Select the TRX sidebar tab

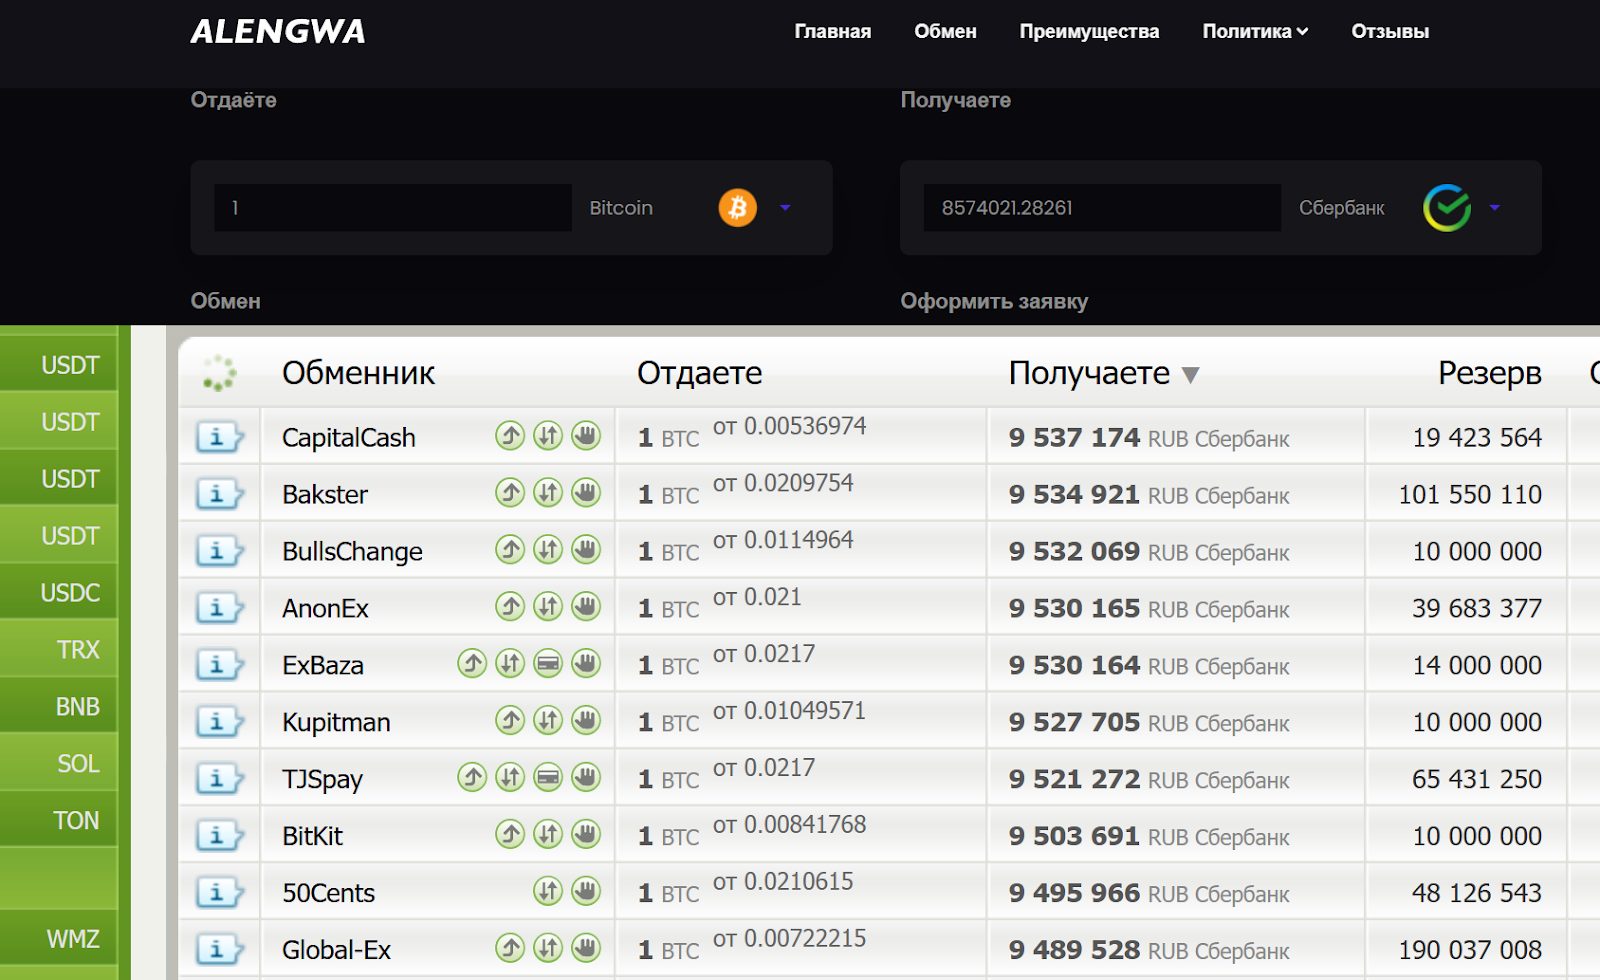pyautogui.click(x=59, y=650)
